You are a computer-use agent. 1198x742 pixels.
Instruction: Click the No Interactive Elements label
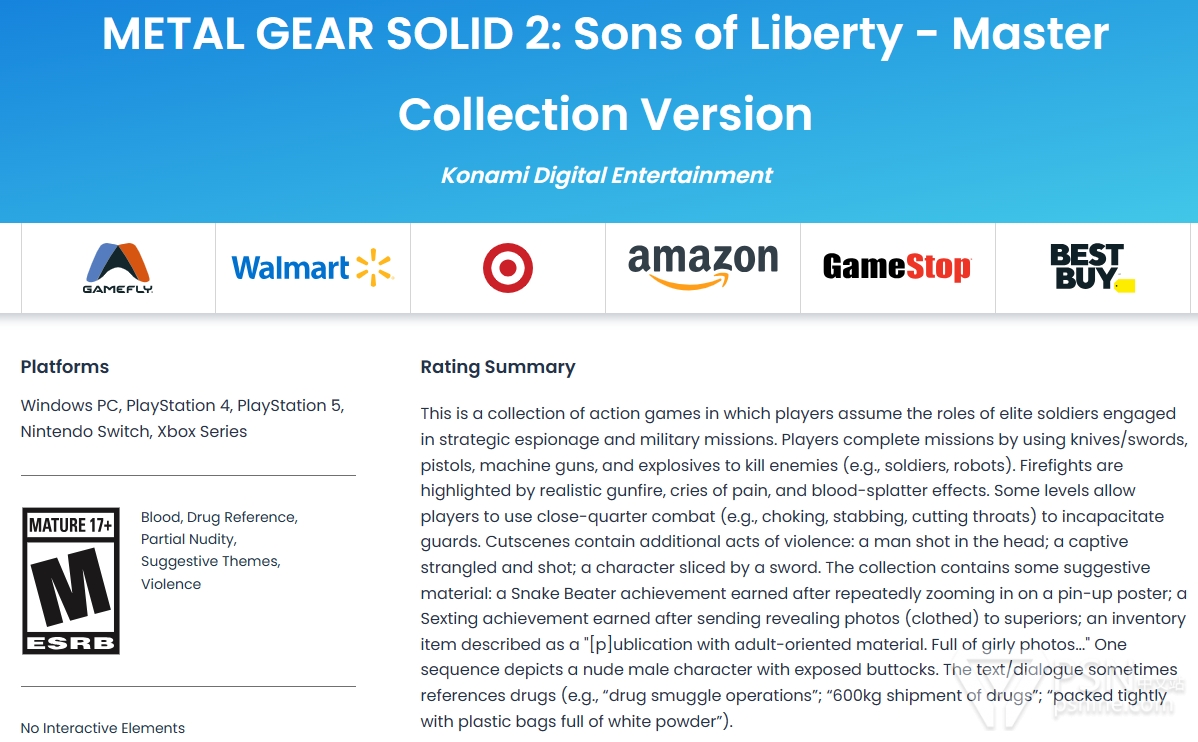[x=102, y=727]
